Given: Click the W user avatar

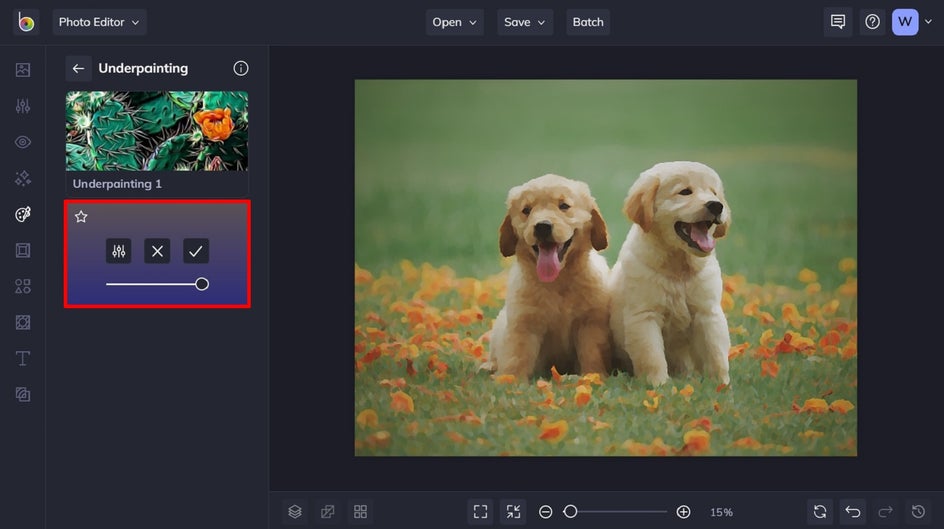Looking at the screenshot, I should 905,22.
